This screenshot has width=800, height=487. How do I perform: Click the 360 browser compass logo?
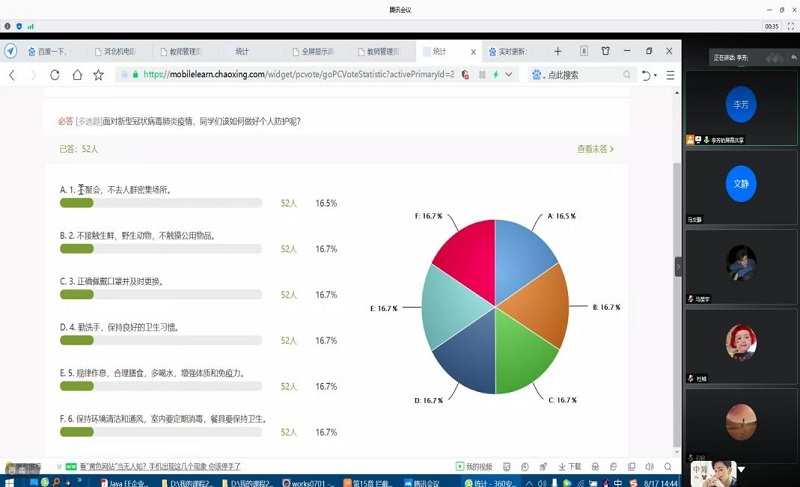11,51
